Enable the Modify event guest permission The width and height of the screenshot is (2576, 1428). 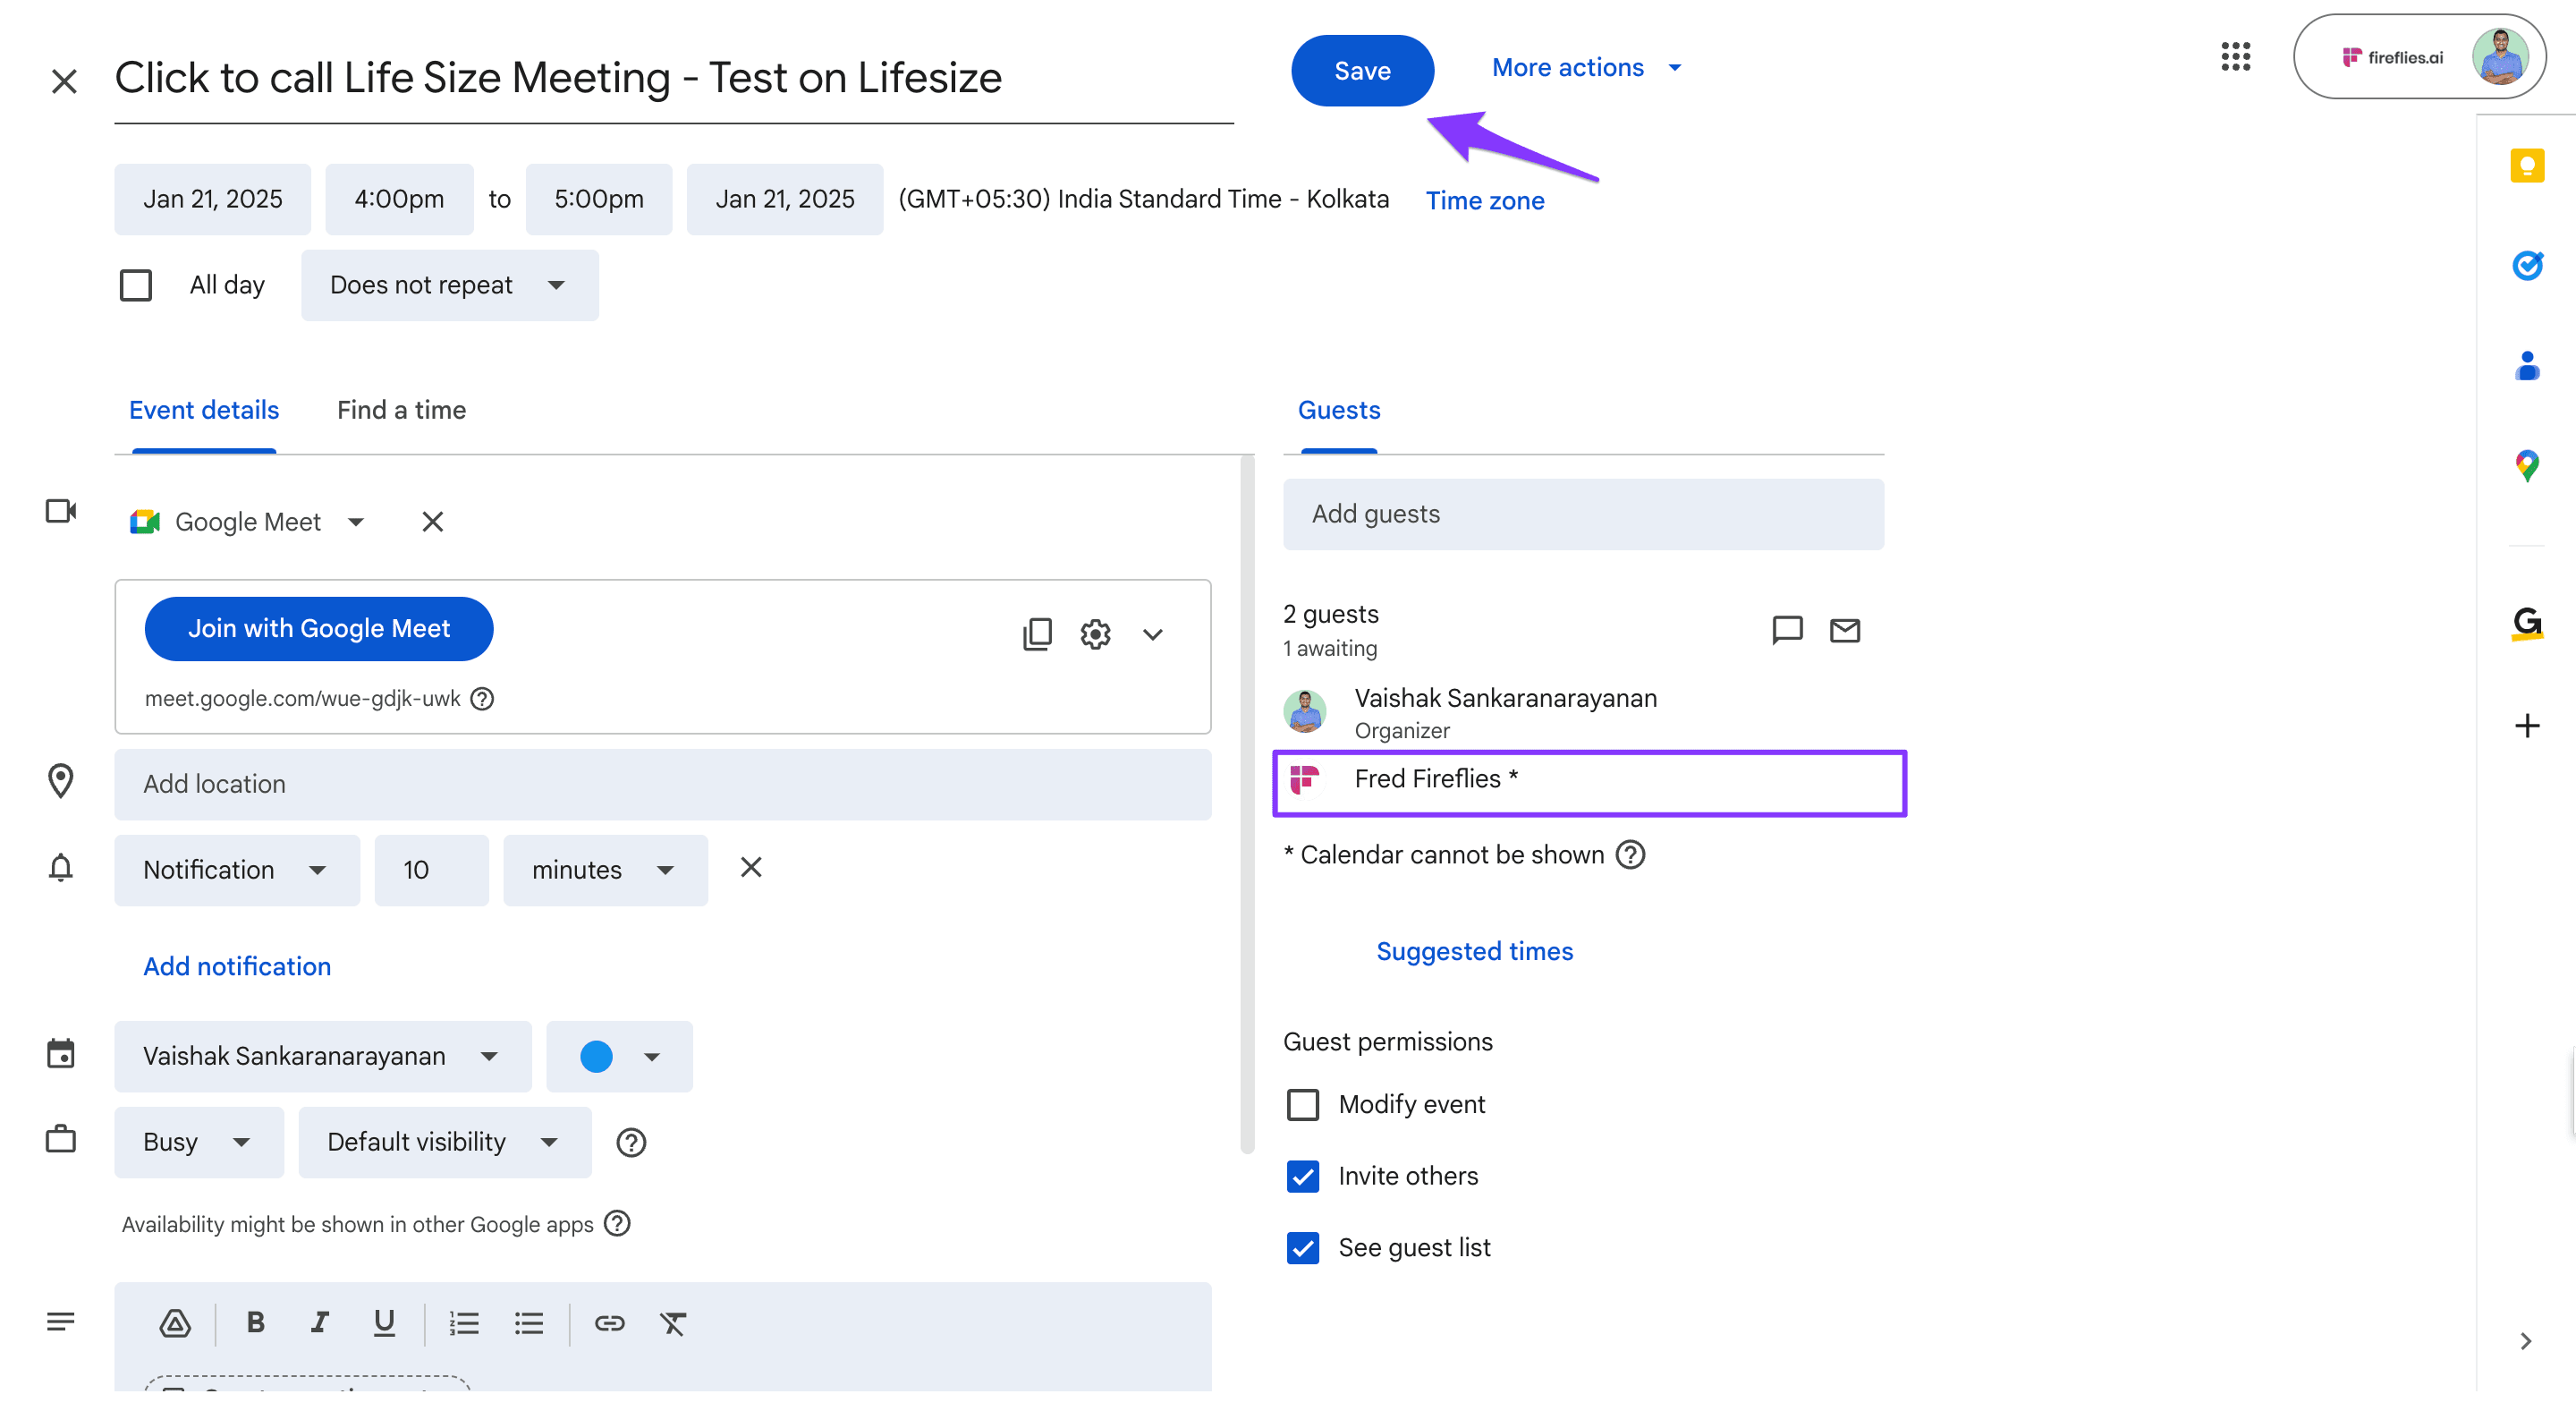pos(1302,1105)
